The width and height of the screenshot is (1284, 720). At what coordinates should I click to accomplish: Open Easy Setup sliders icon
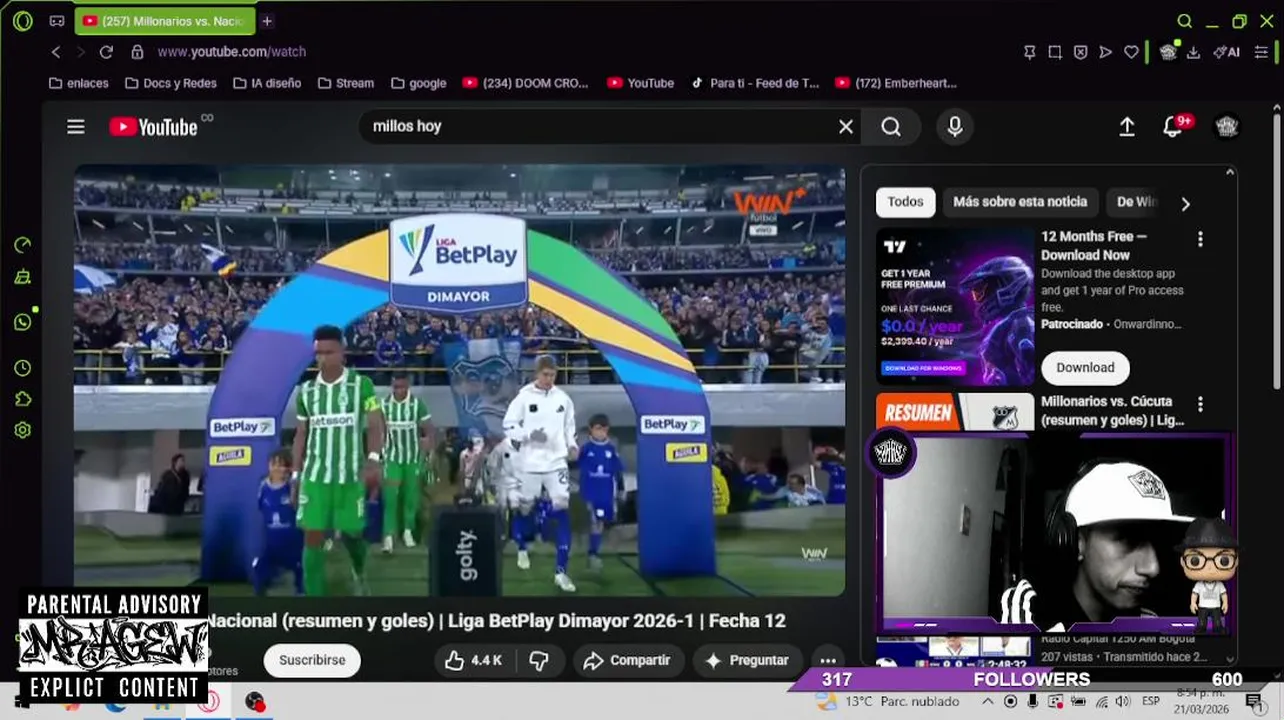point(1262,52)
